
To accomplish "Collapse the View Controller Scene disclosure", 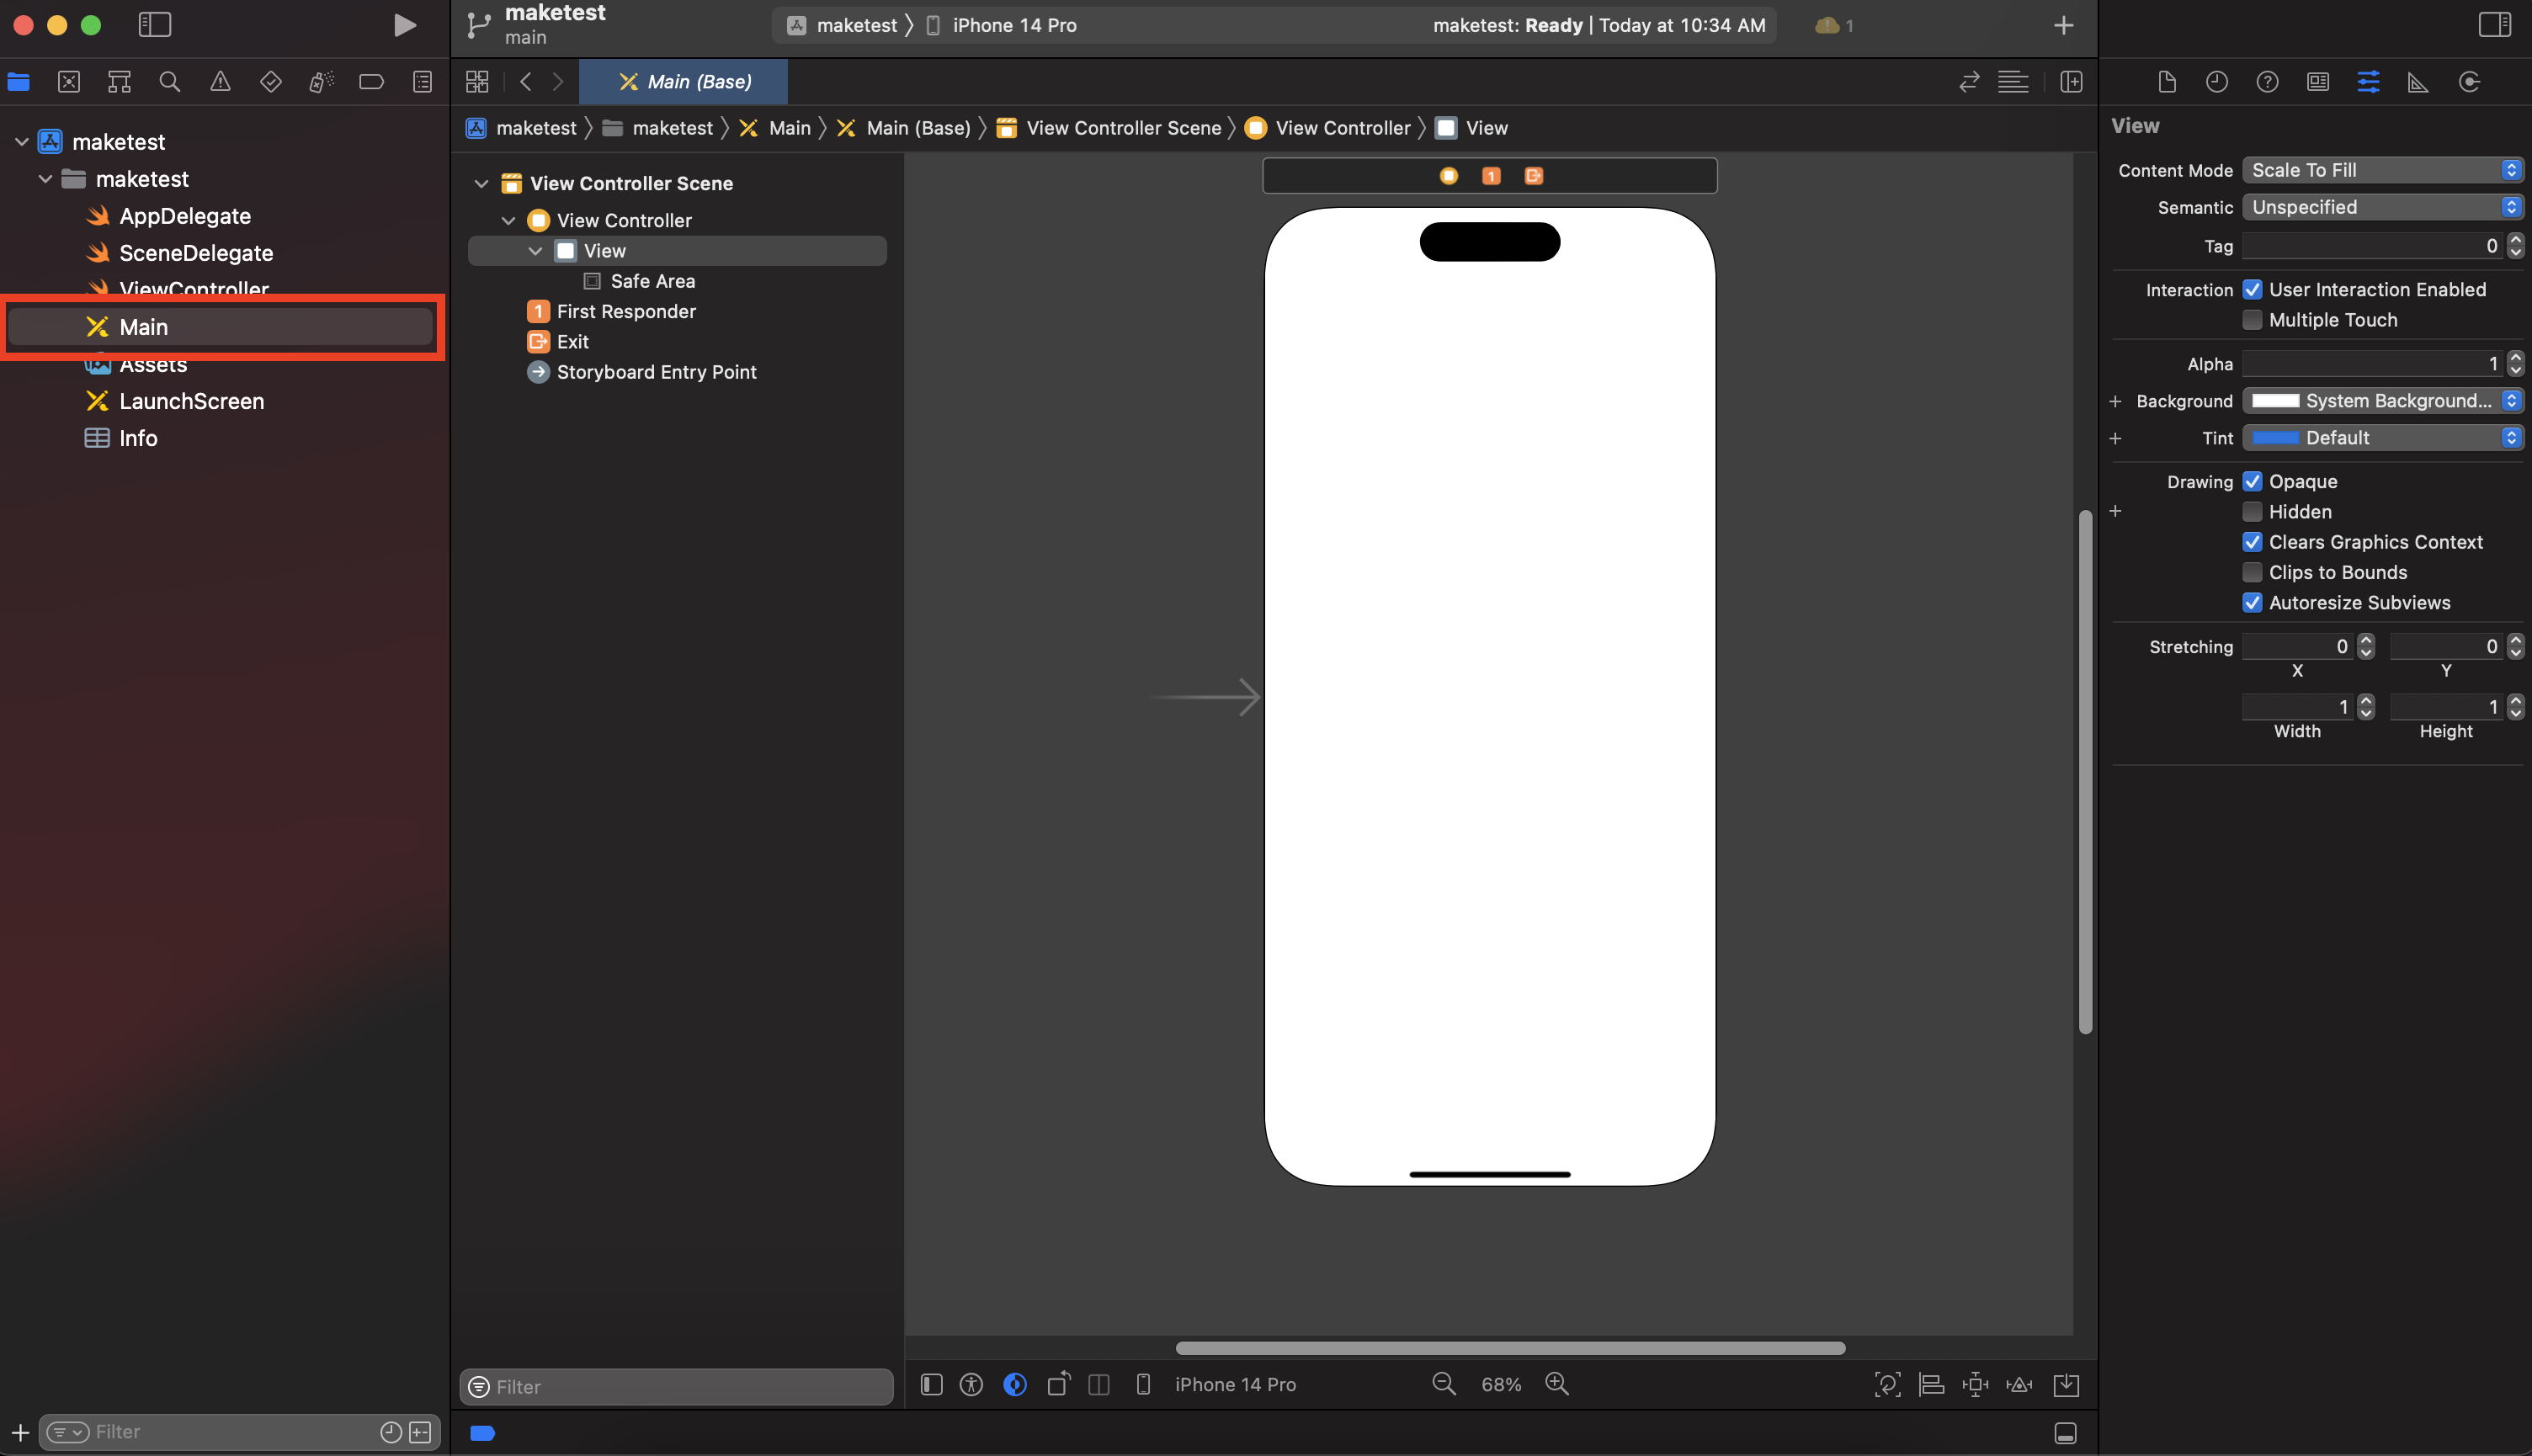I will point(481,183).
